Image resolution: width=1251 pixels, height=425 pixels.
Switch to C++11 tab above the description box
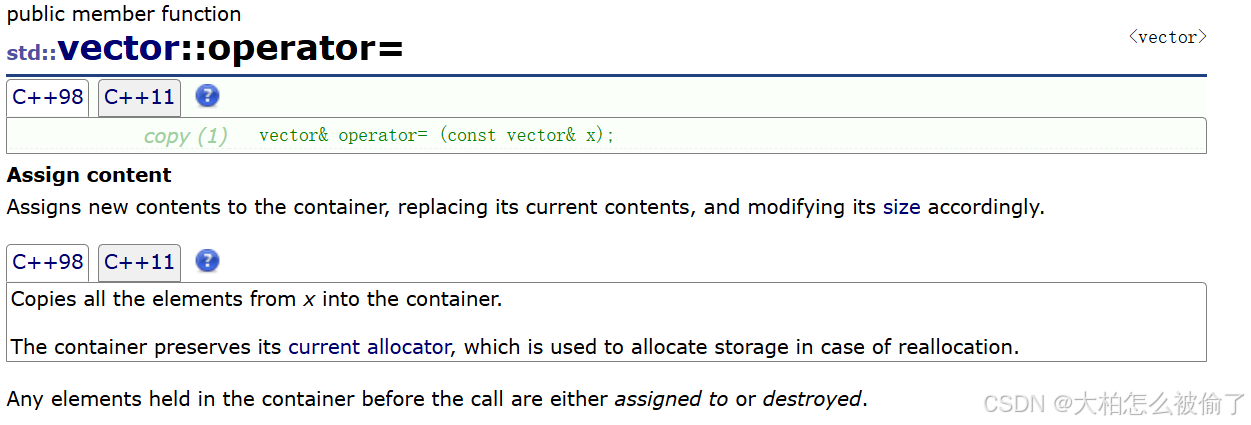139,263
